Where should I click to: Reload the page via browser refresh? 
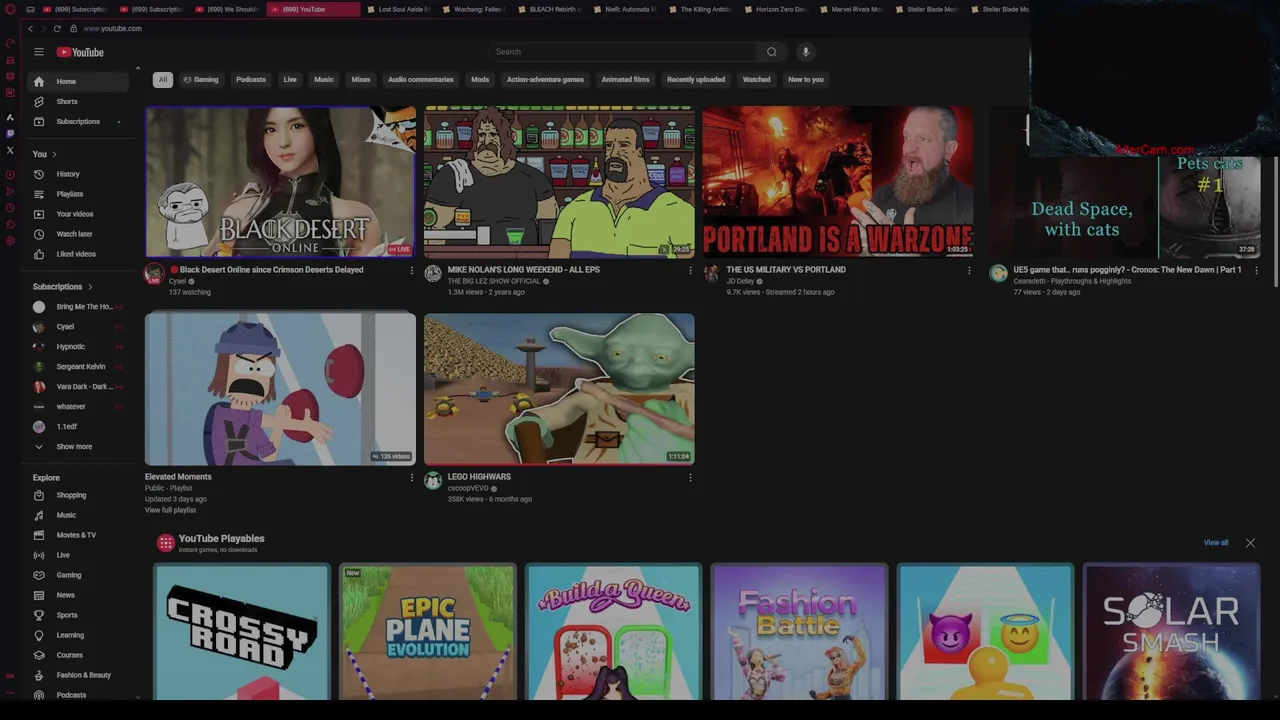[57, 28]
